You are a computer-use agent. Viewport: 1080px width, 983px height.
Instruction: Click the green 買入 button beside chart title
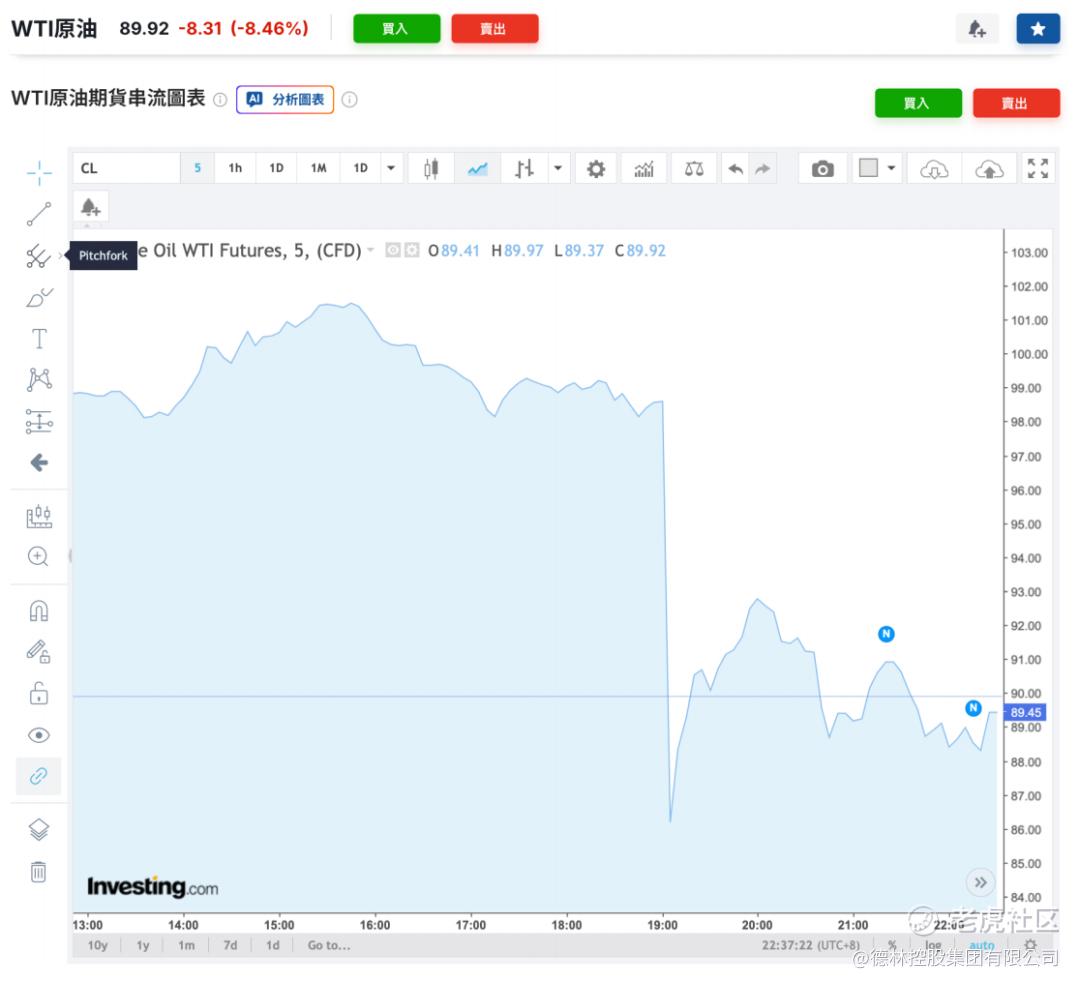pyautogui.click(x=918, y=103)
